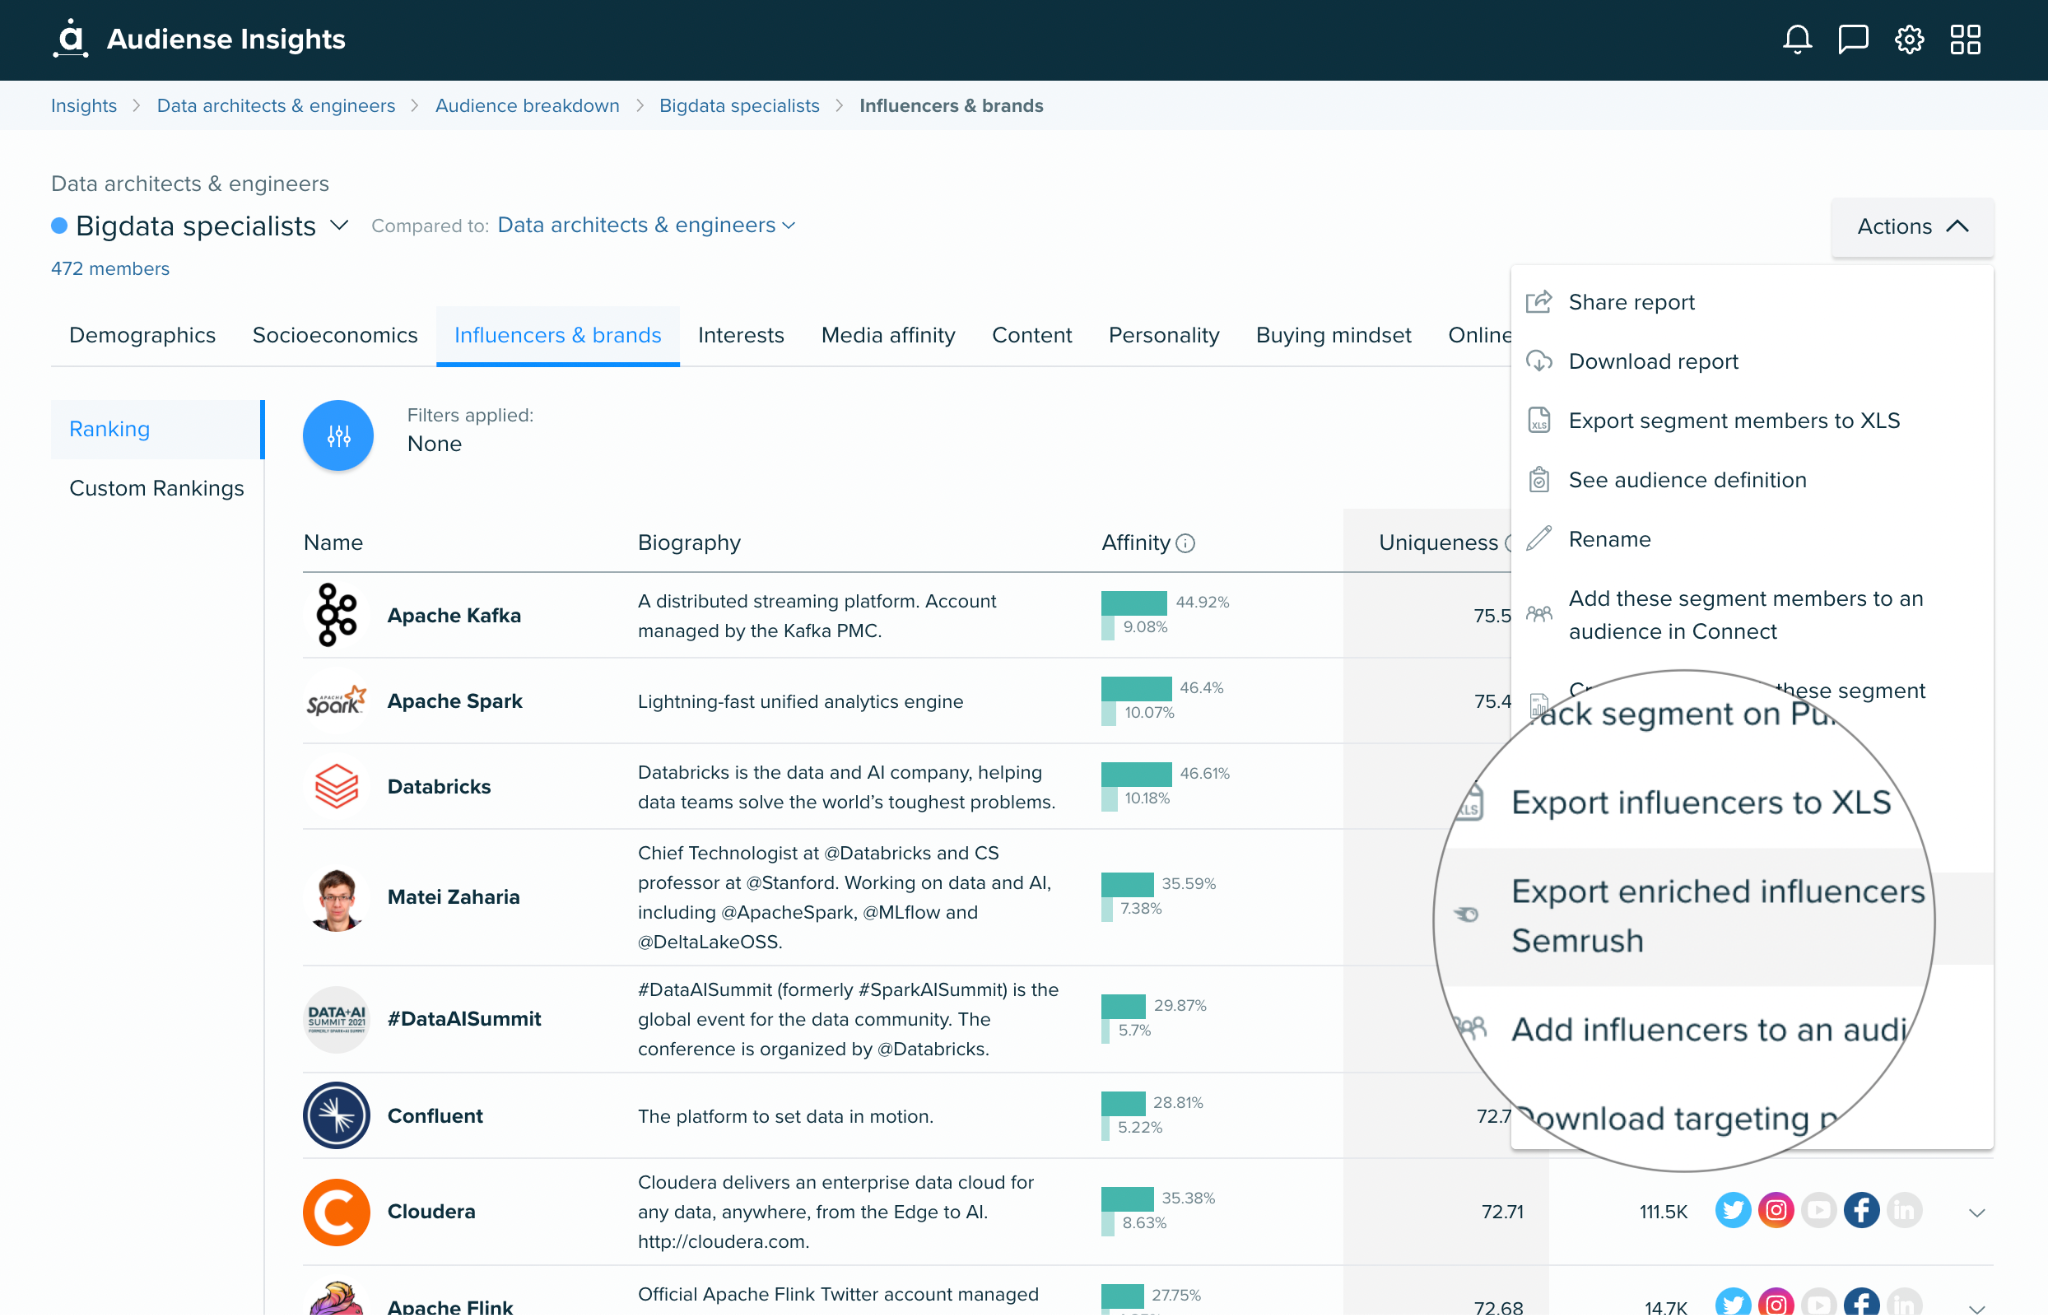Go to Audience breakdown breadcrumb
This screenshot has height=1315, width=2048.
point(527,106)
